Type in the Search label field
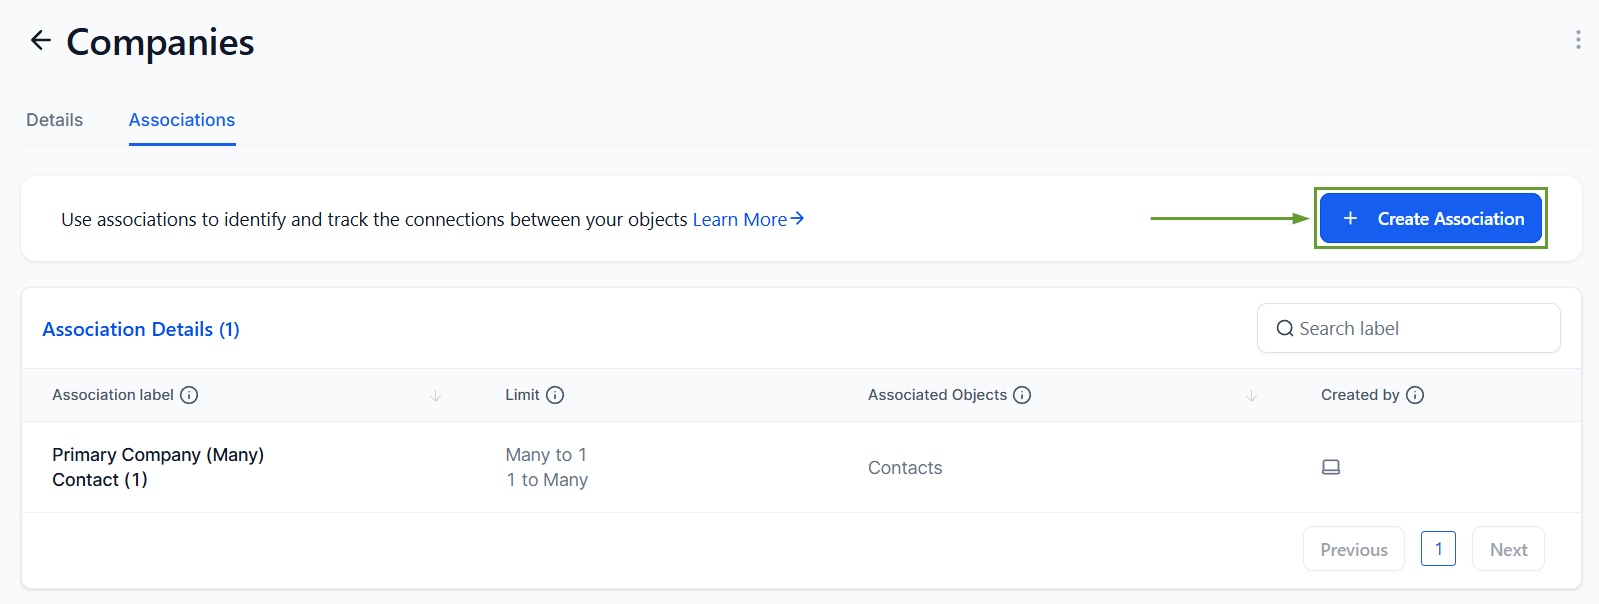The image size is (1599, 604). tap(1420, 329)
